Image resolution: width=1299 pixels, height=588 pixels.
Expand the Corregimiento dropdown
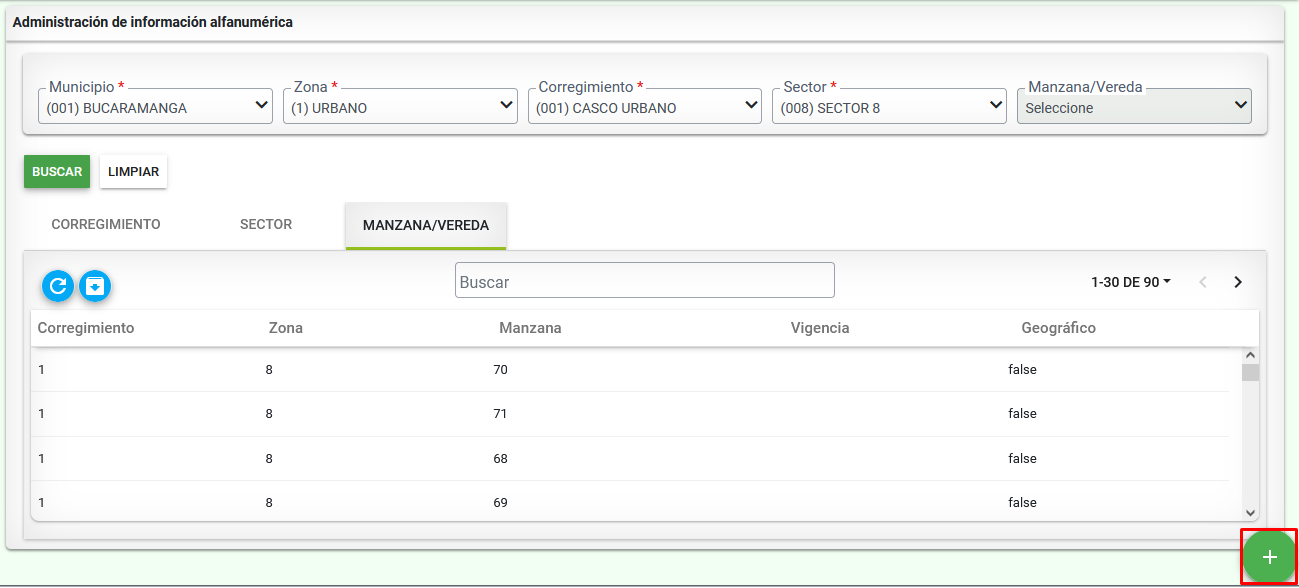[645, 107]
